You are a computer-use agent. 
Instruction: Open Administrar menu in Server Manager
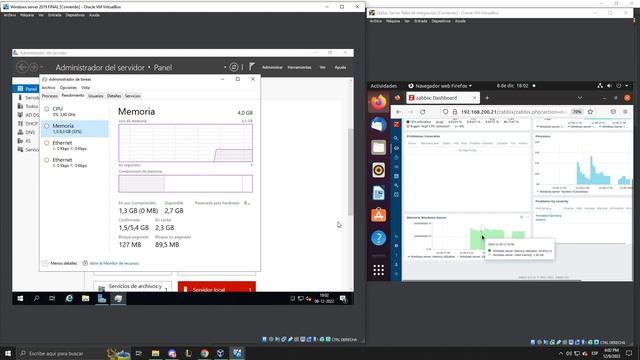pyautogui.click(x=272, y=67)
